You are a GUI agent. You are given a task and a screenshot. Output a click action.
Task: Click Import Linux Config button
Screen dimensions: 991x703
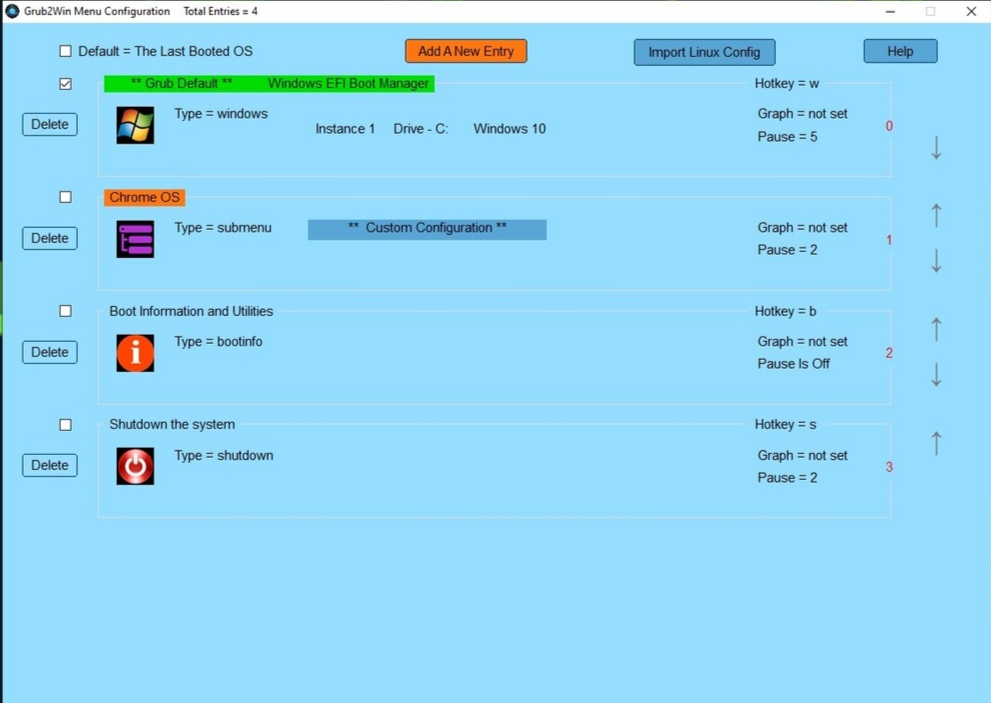click(x=704, y=52)
